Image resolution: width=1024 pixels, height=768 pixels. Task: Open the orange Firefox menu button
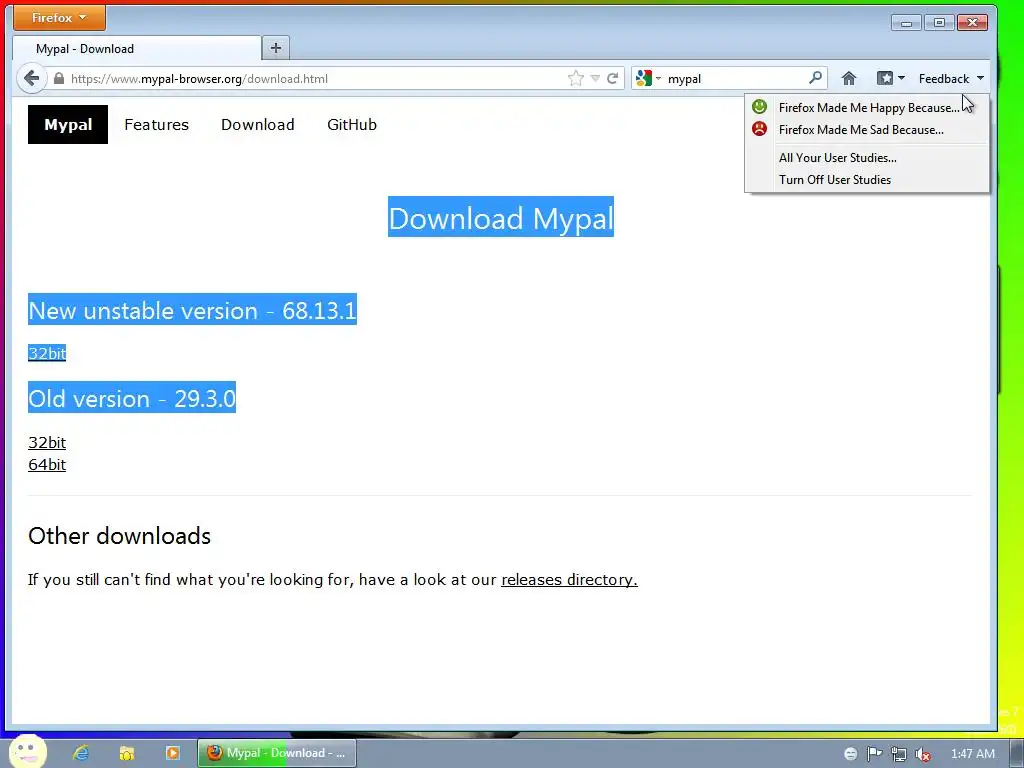59,18
